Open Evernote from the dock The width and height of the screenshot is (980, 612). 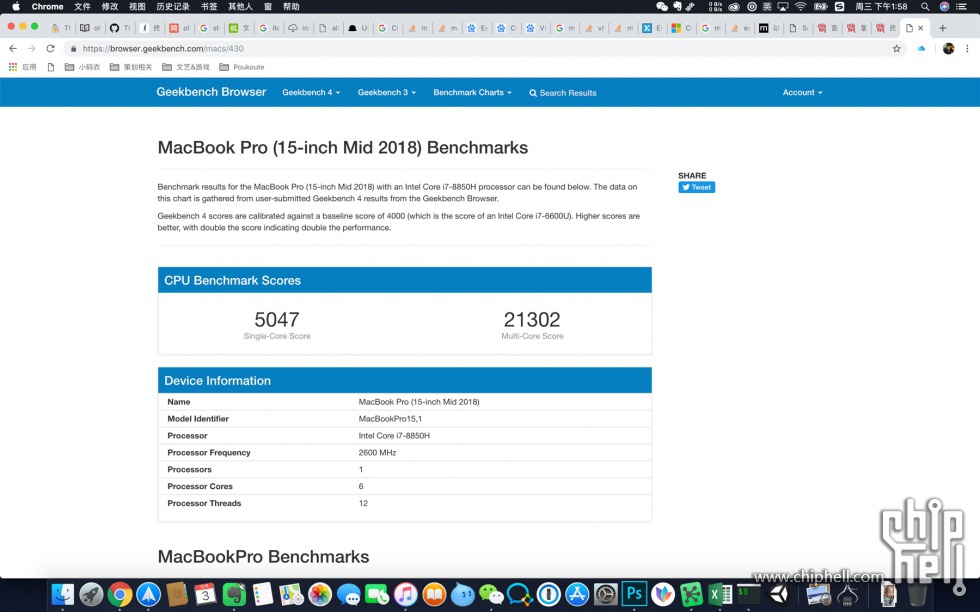point(234,594)
